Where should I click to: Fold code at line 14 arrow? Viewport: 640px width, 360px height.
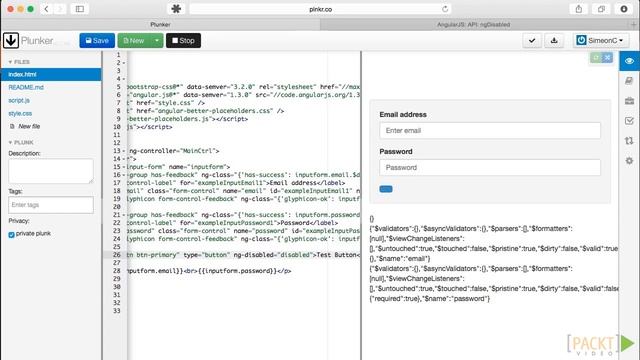click(x=124, y=159)
